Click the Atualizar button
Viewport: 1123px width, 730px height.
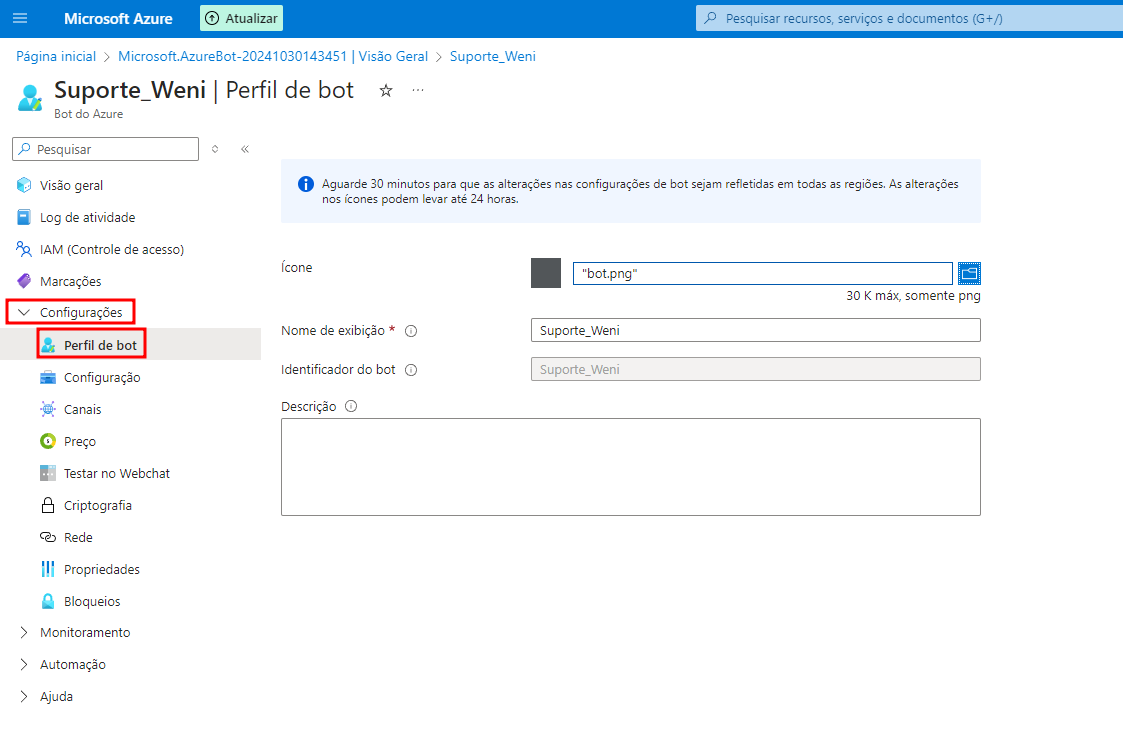pos(242,19)
